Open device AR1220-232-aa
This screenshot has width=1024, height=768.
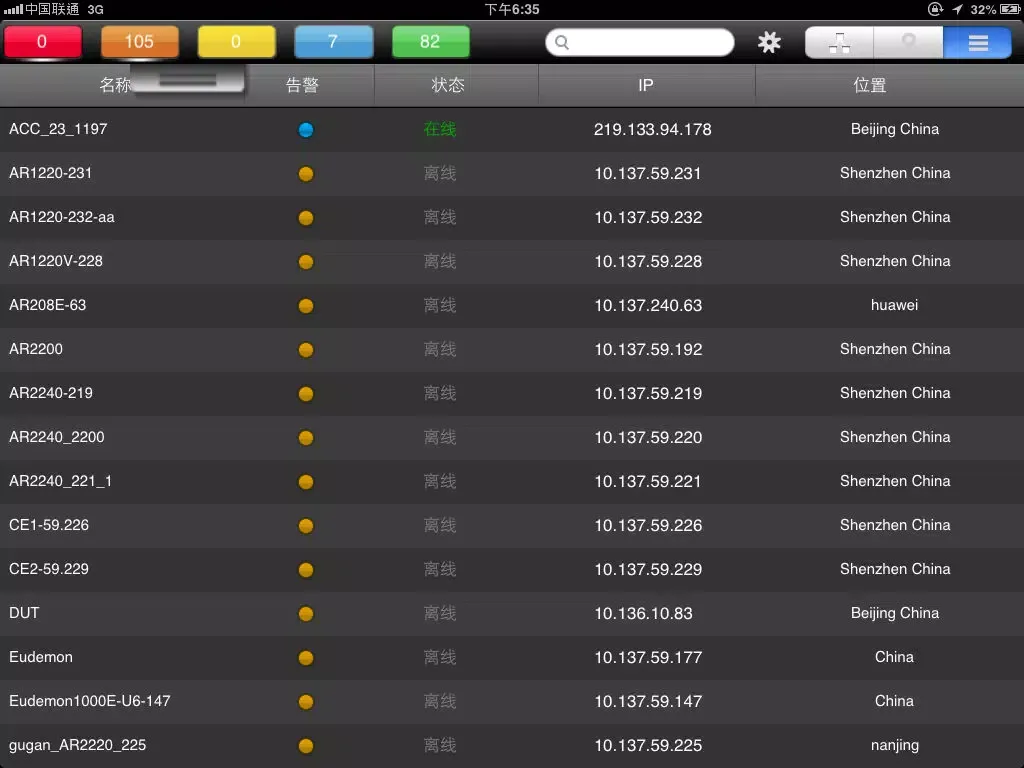pos(62,217)
